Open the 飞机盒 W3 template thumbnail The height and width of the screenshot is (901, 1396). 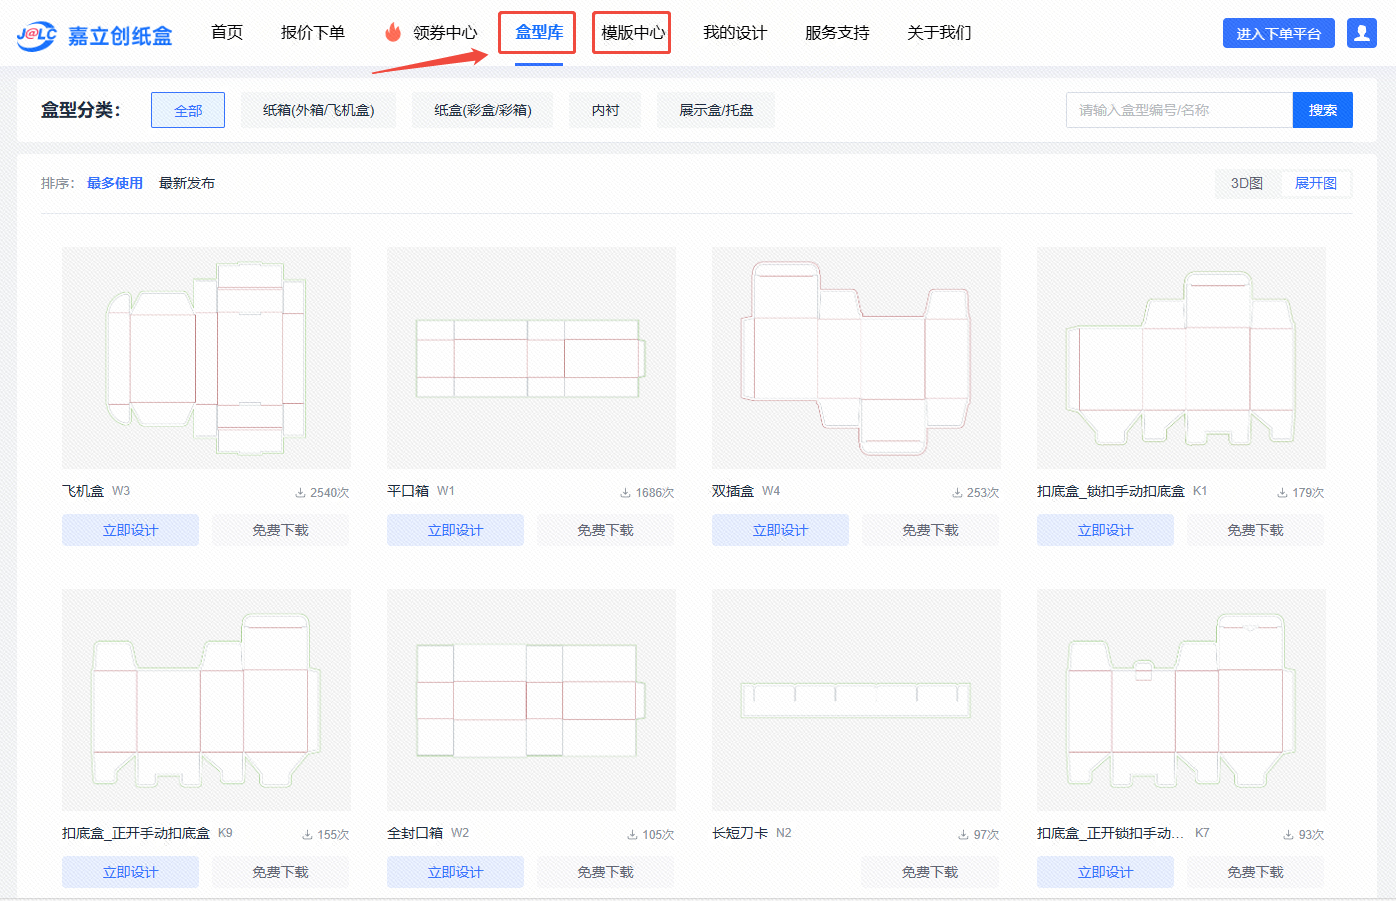[x=206, y=357]
